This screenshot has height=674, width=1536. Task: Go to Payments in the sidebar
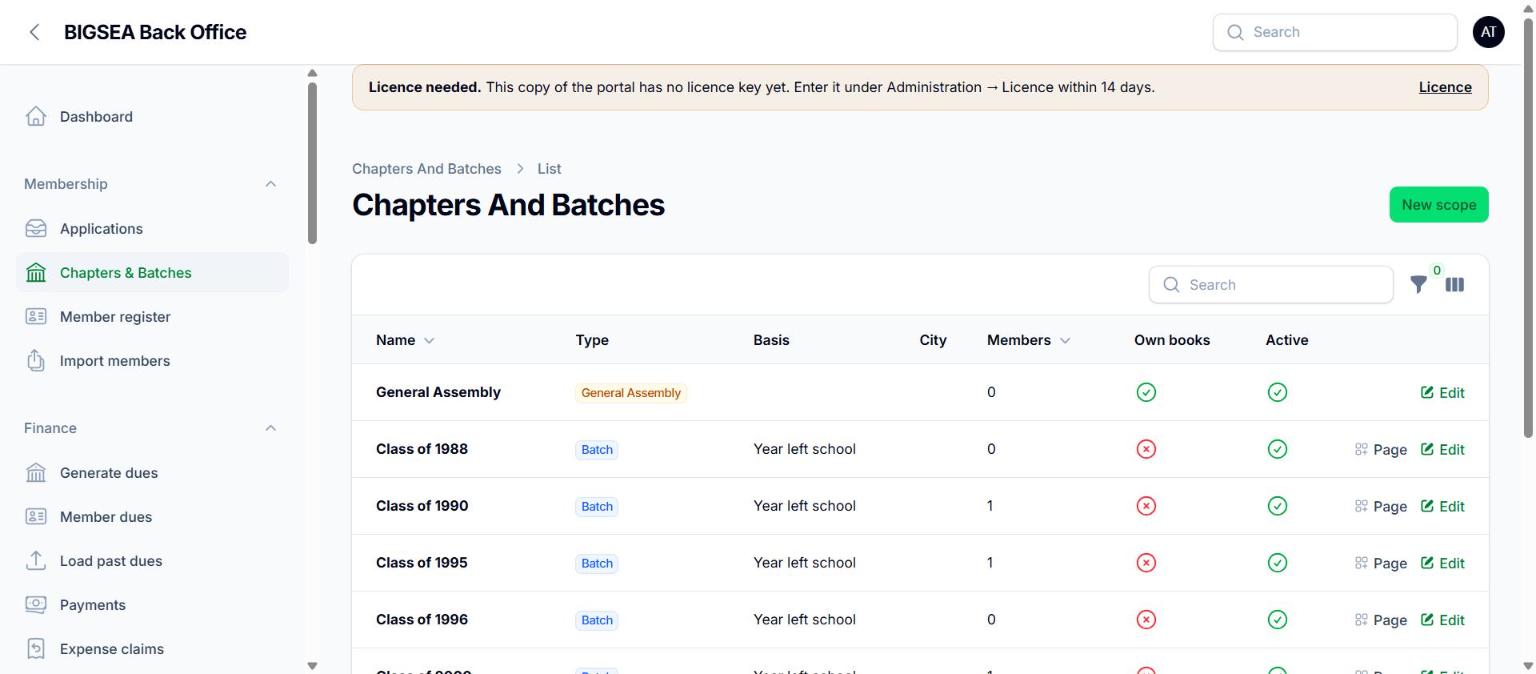[152, 605]
